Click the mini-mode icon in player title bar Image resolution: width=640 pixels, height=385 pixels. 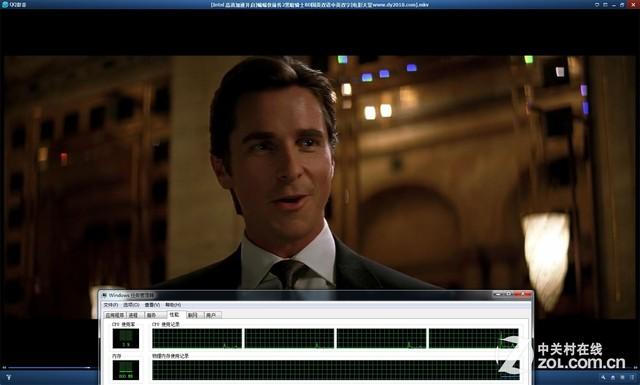(x=605, y=5)
